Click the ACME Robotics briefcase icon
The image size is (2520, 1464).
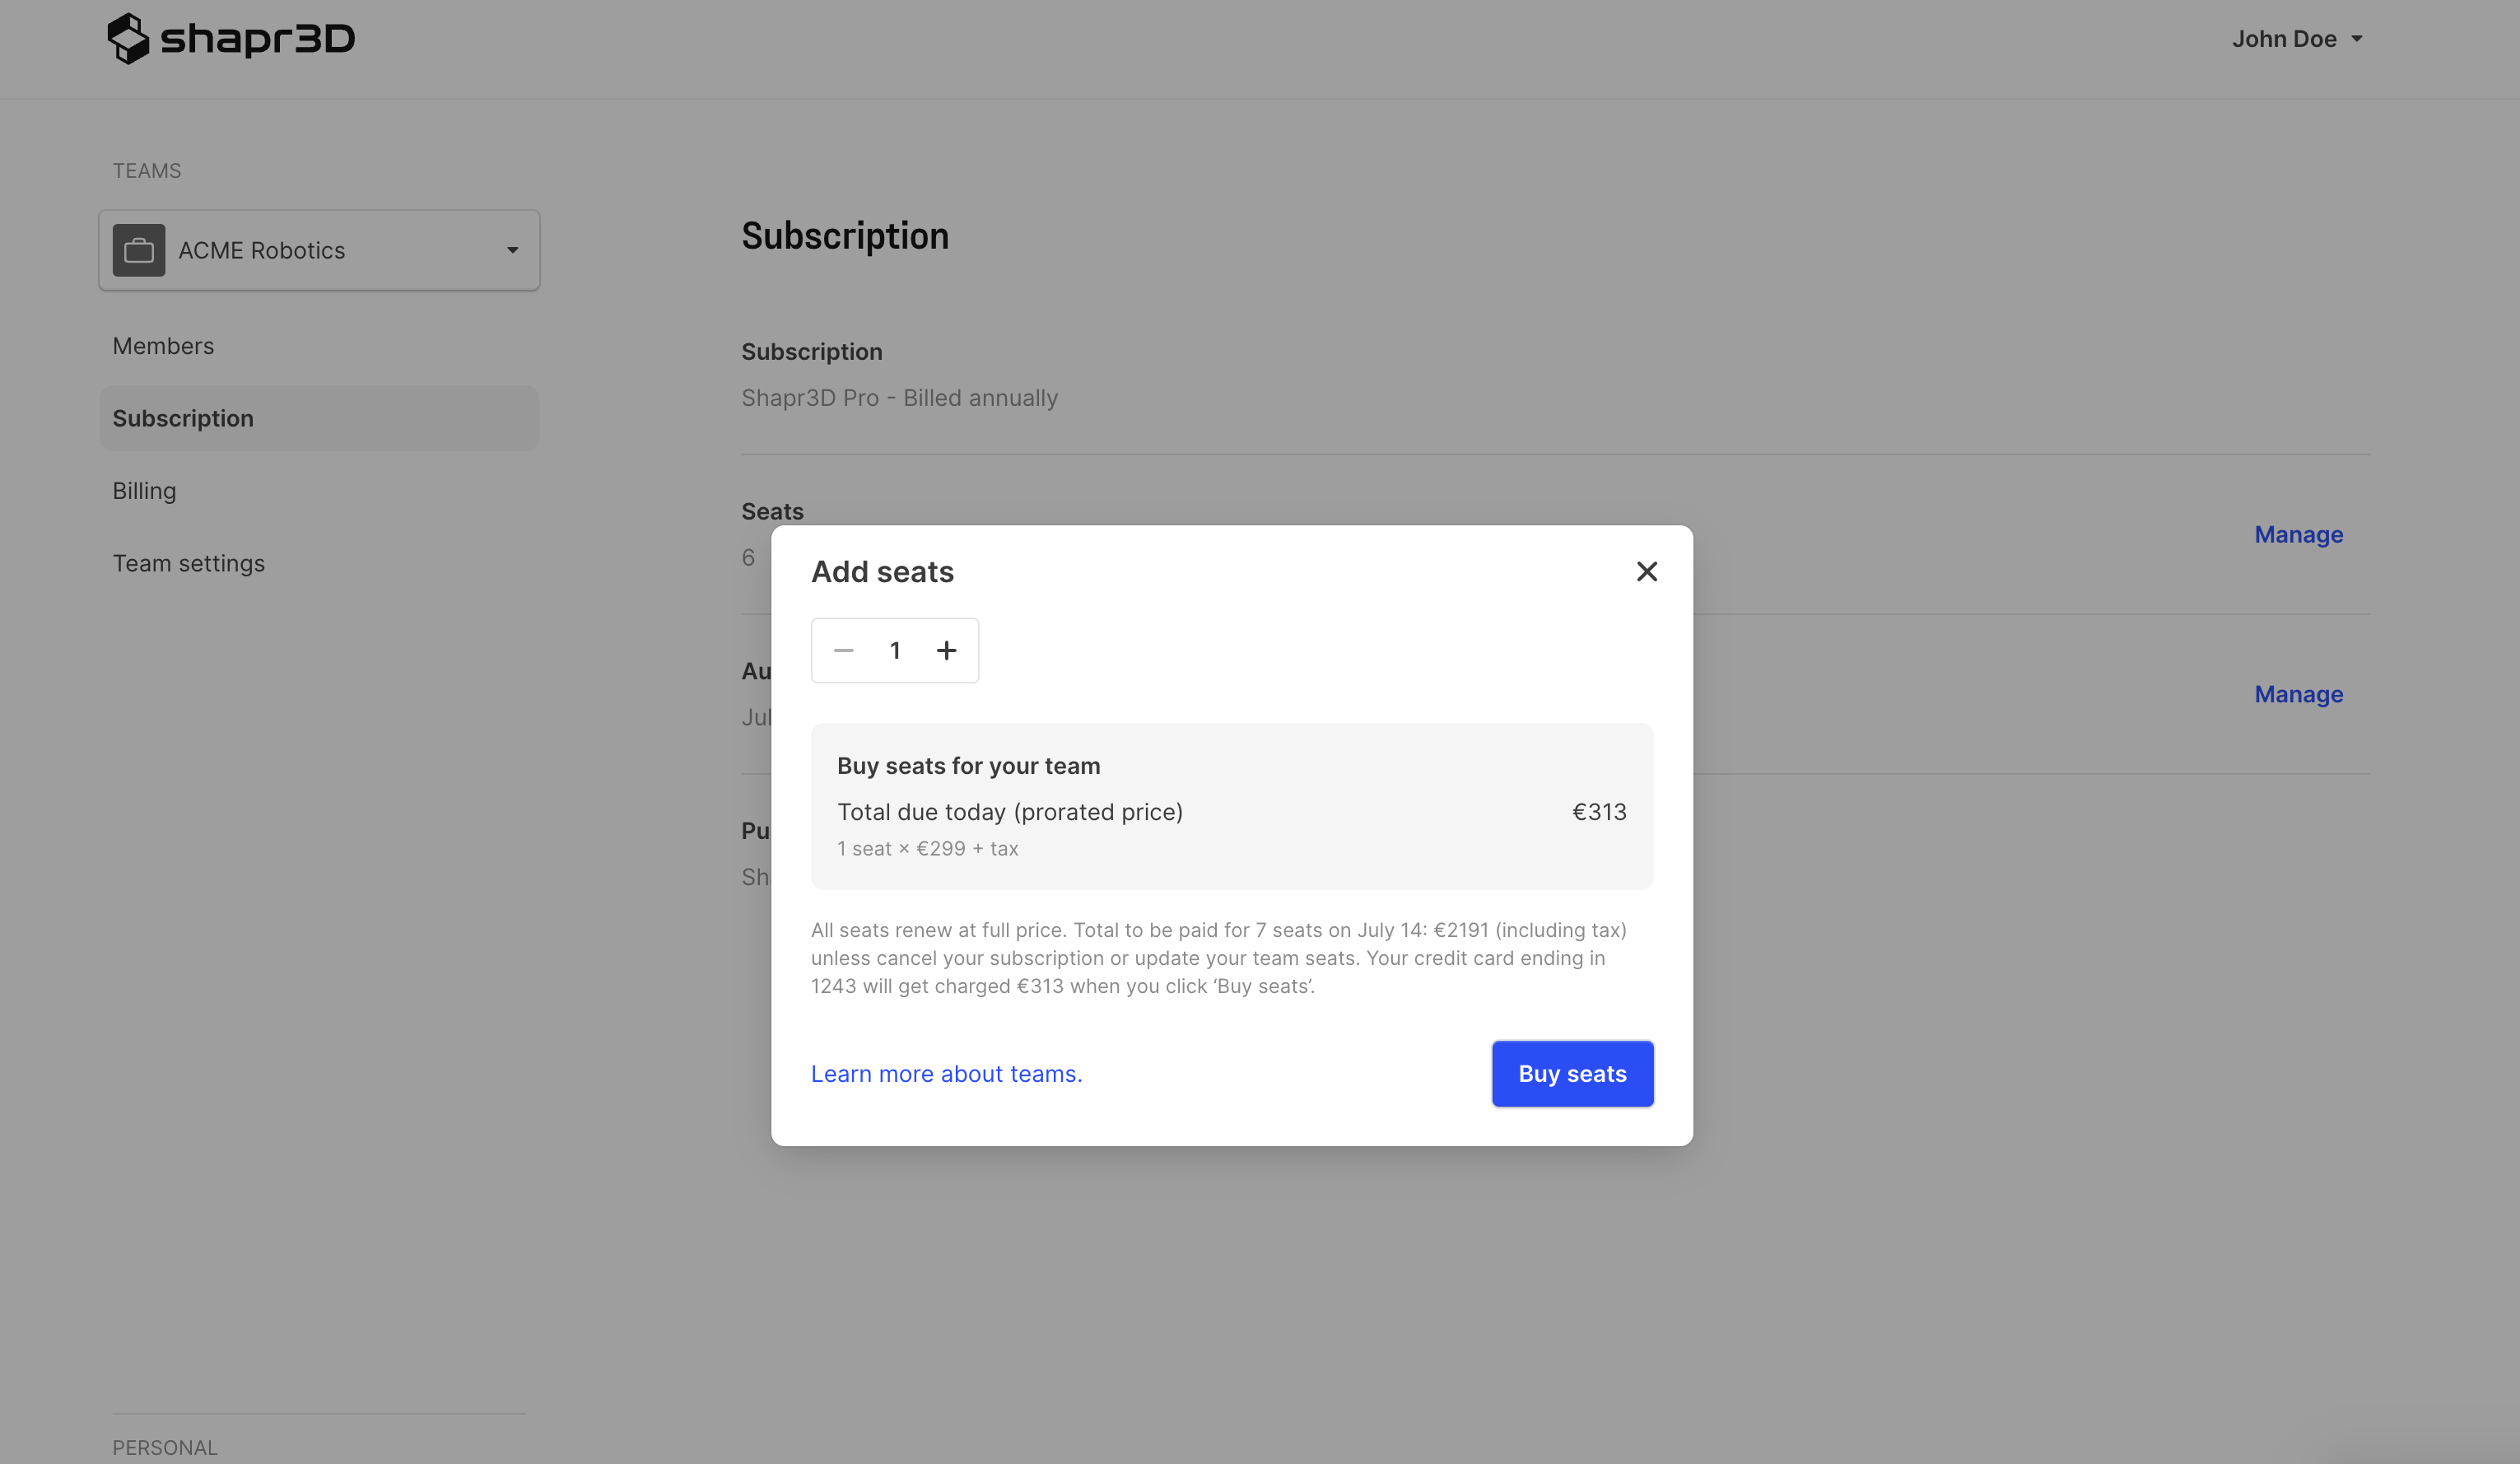coord(139,250)
